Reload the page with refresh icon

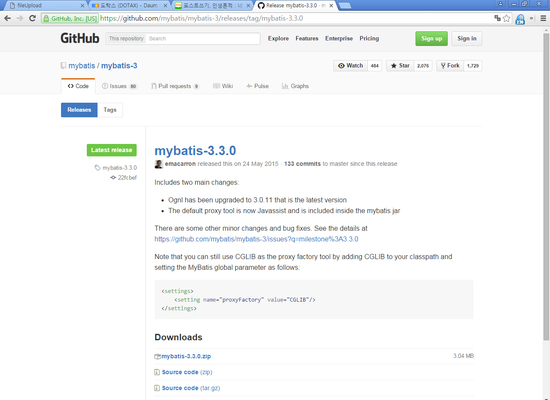(32, 18)
